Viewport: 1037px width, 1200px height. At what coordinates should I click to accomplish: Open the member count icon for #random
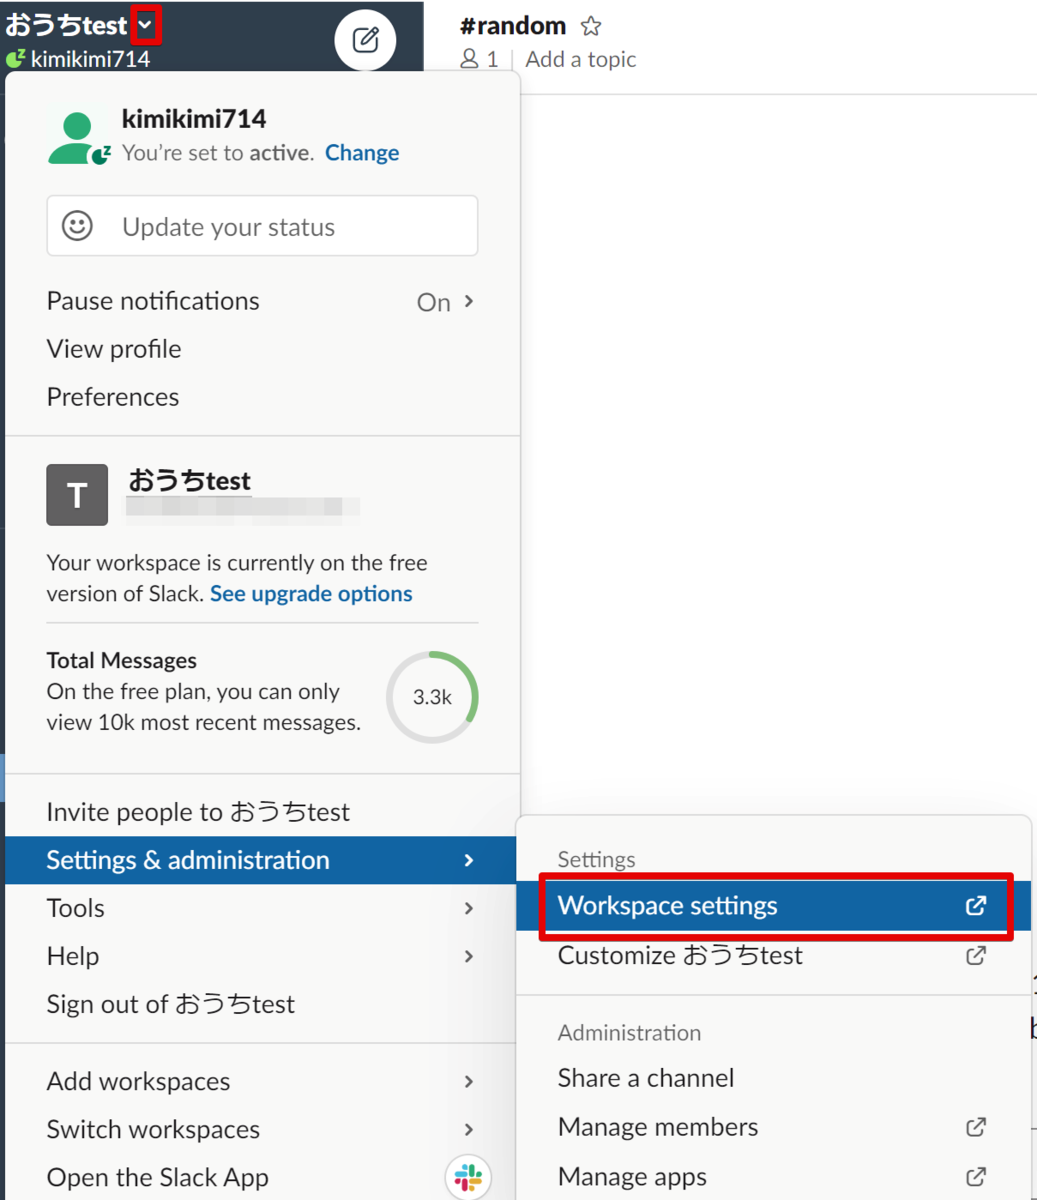469,59
